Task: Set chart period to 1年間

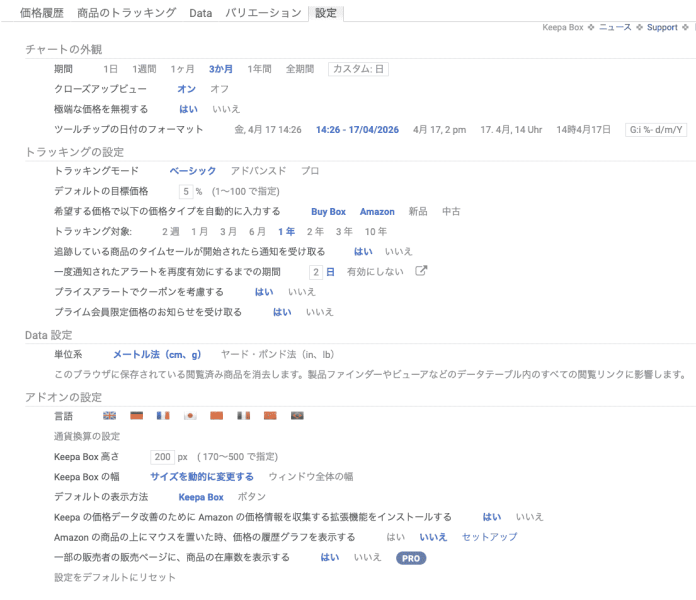Action: click(x=259, y=69)
